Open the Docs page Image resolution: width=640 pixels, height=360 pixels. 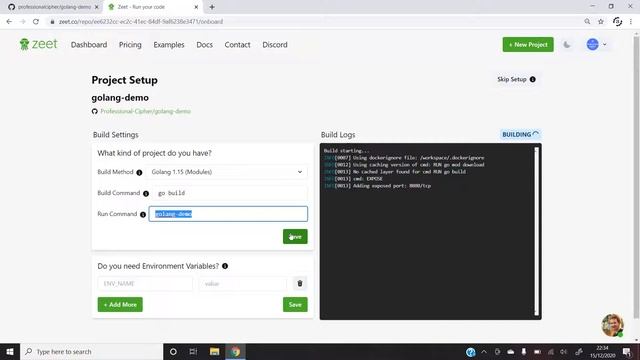204,44
